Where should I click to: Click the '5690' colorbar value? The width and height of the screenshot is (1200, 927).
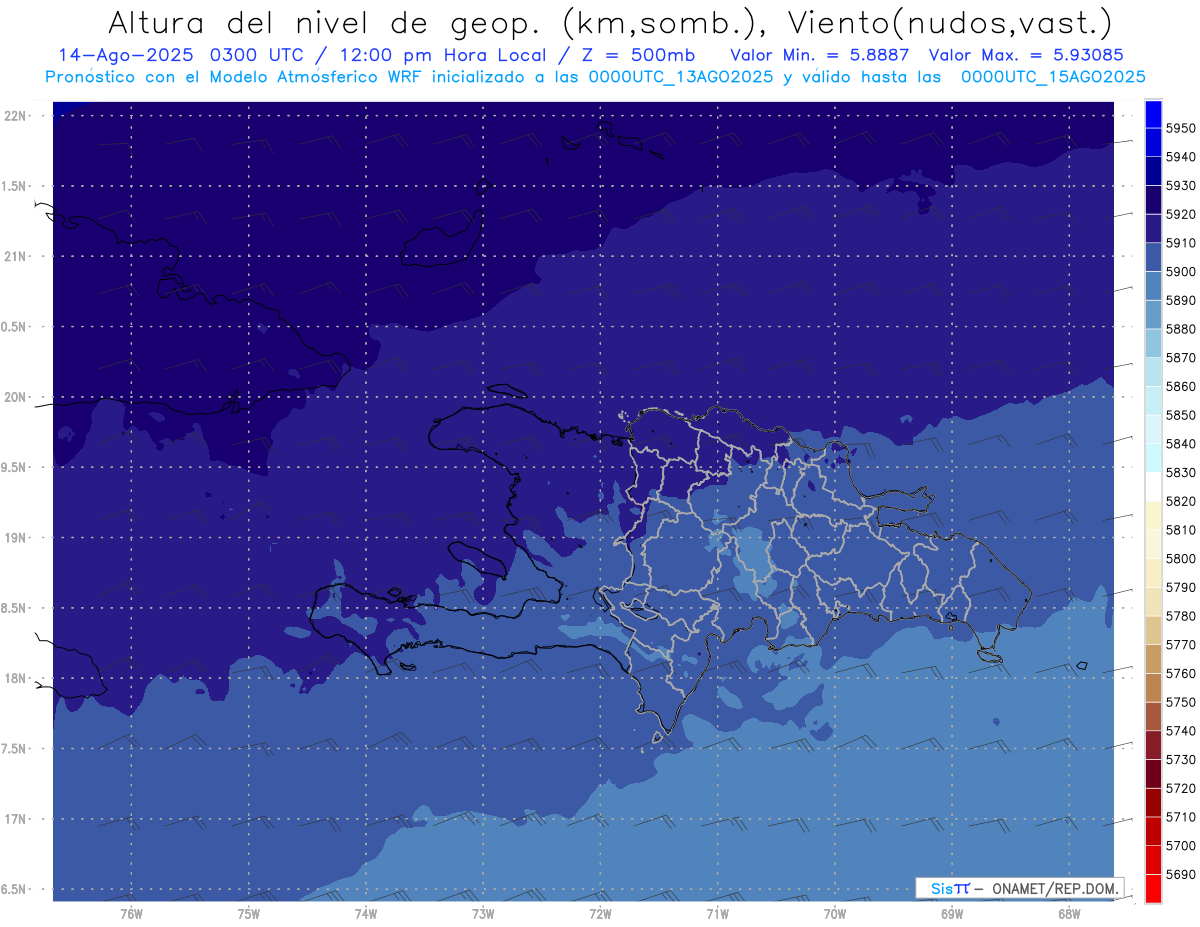[1181, 874]
